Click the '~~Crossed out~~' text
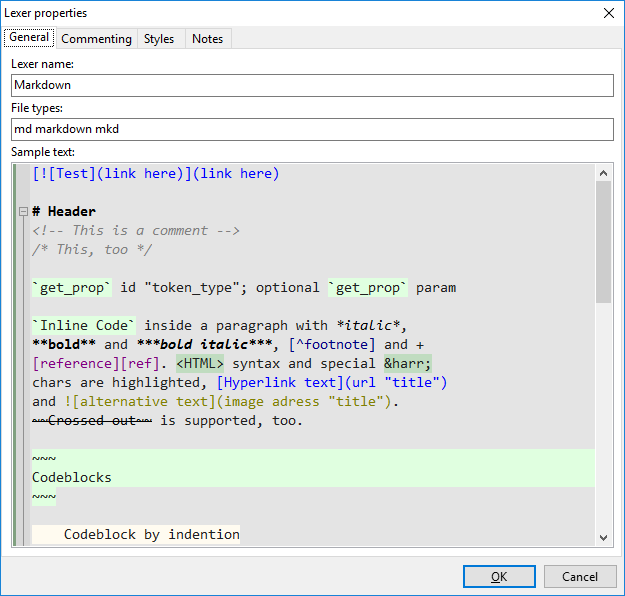 (x=92, y=421)
